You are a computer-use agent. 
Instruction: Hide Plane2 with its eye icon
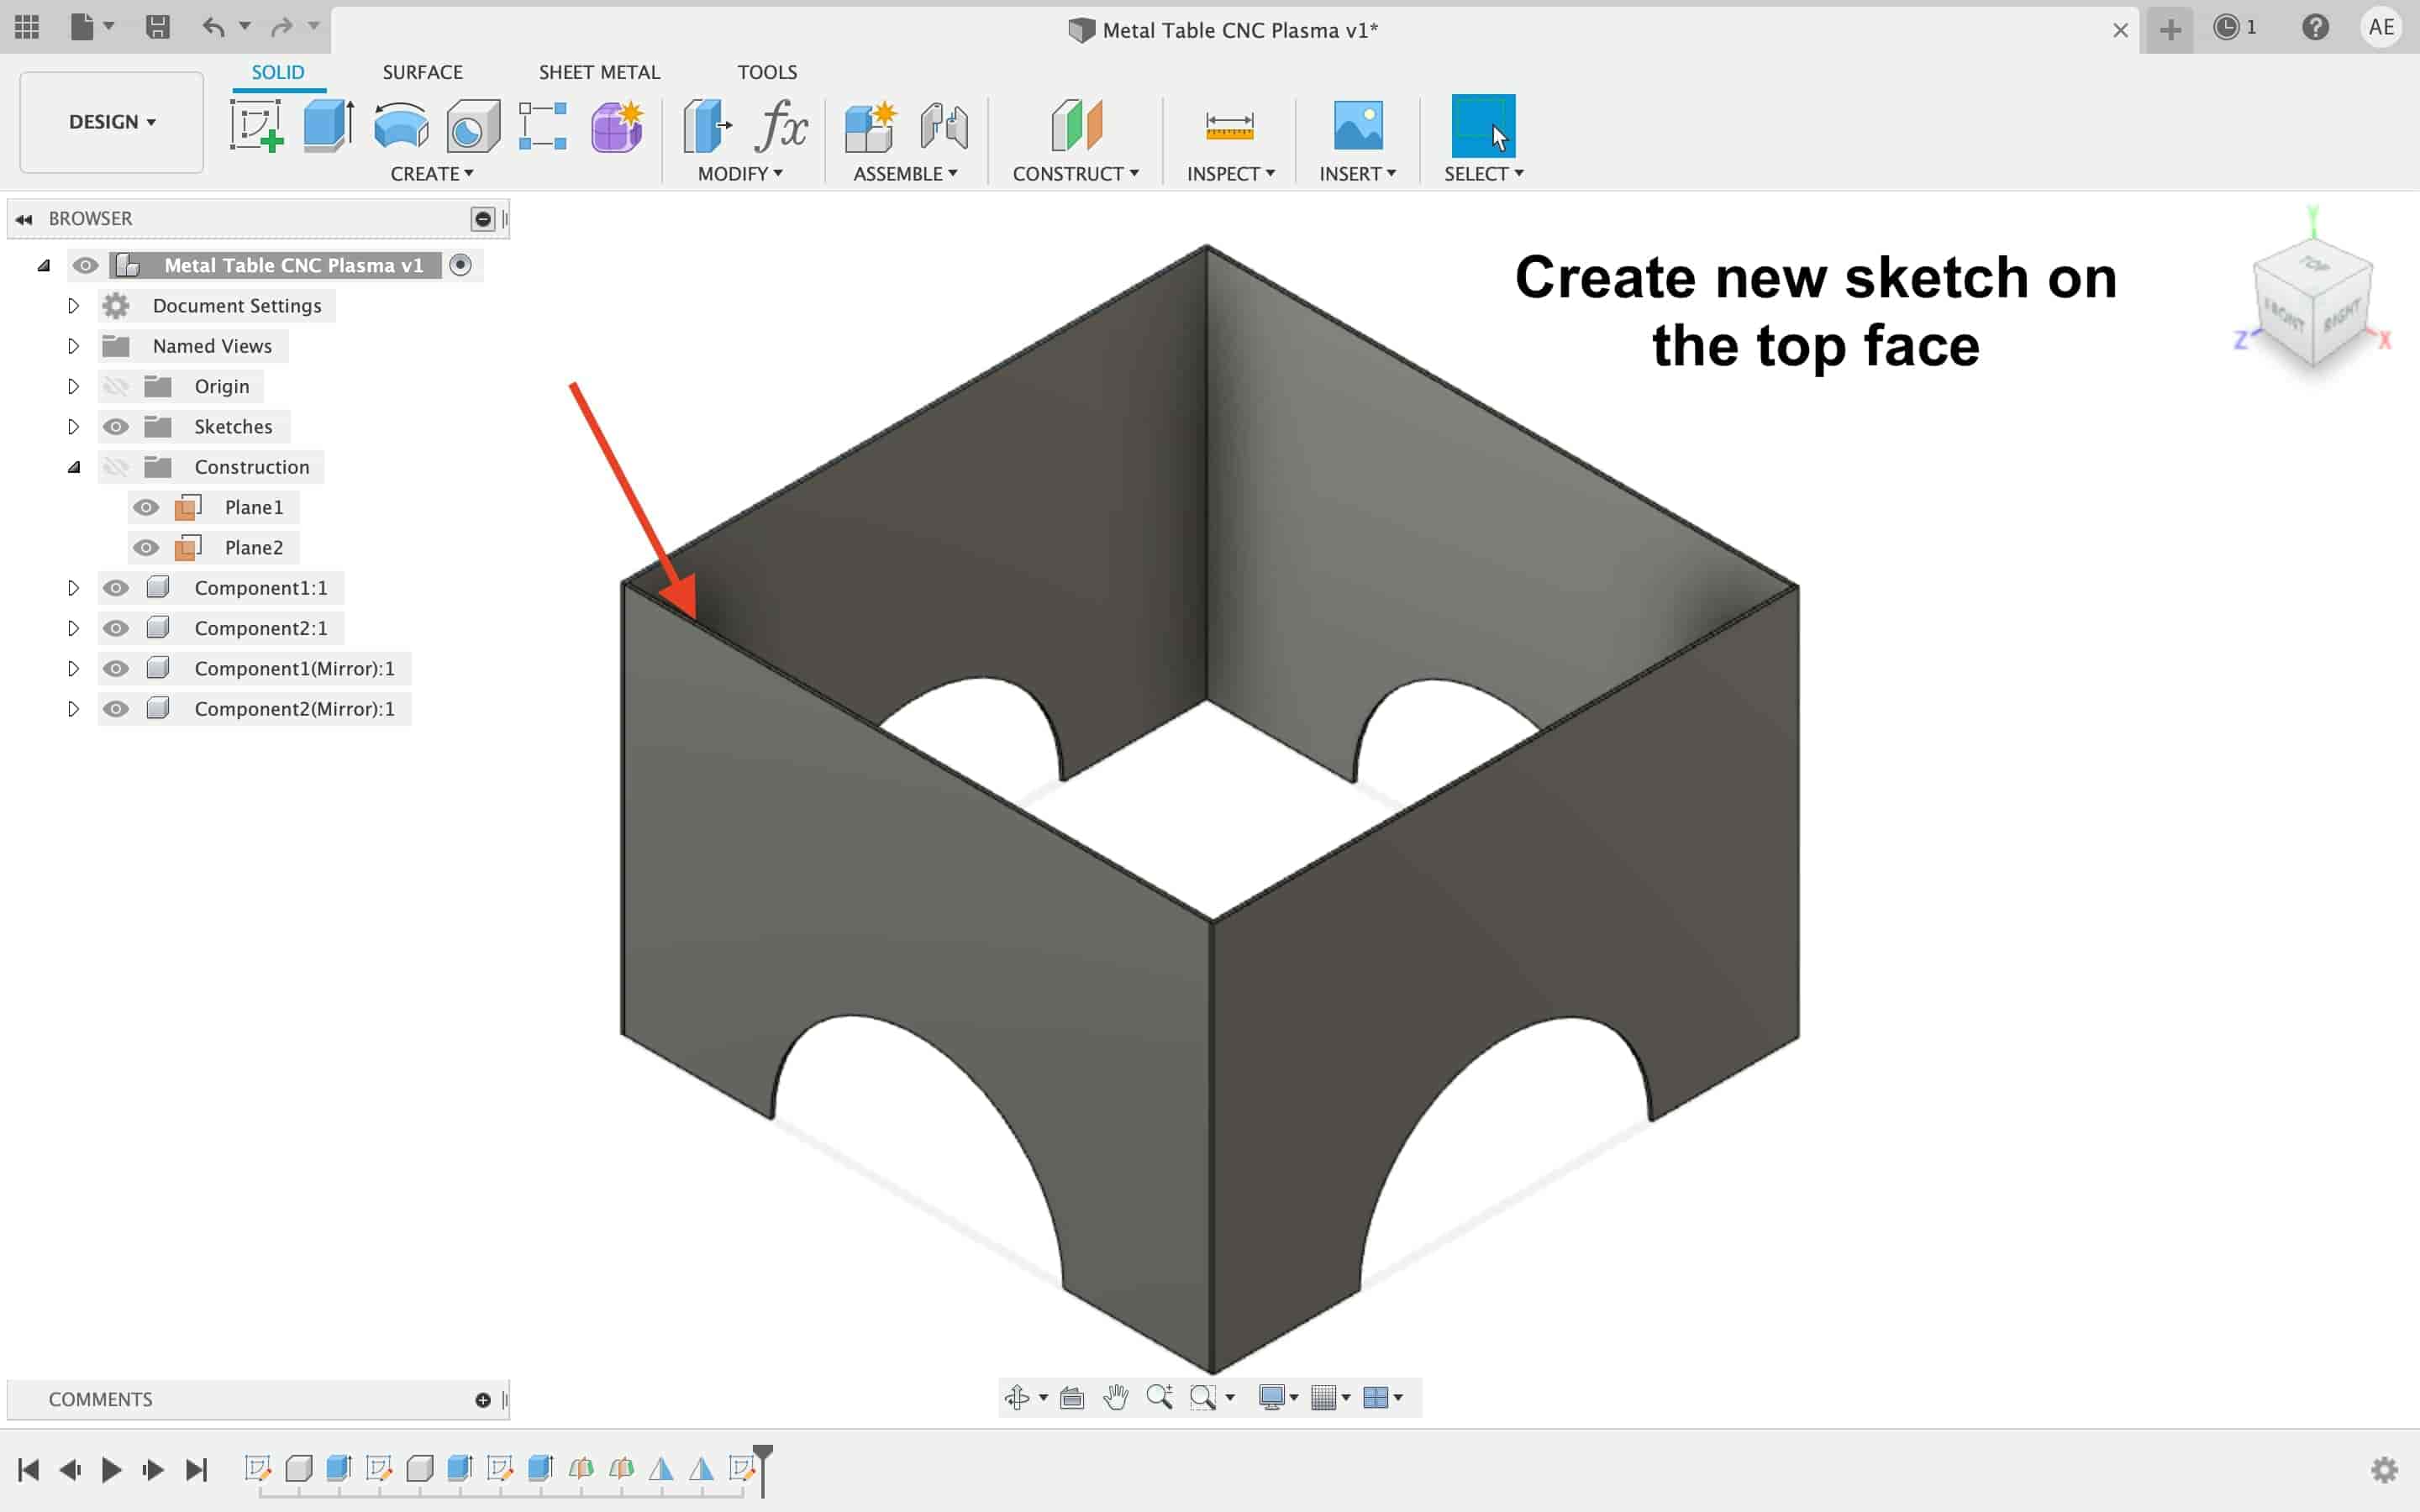pyautogui.click(x=146, y=548)
